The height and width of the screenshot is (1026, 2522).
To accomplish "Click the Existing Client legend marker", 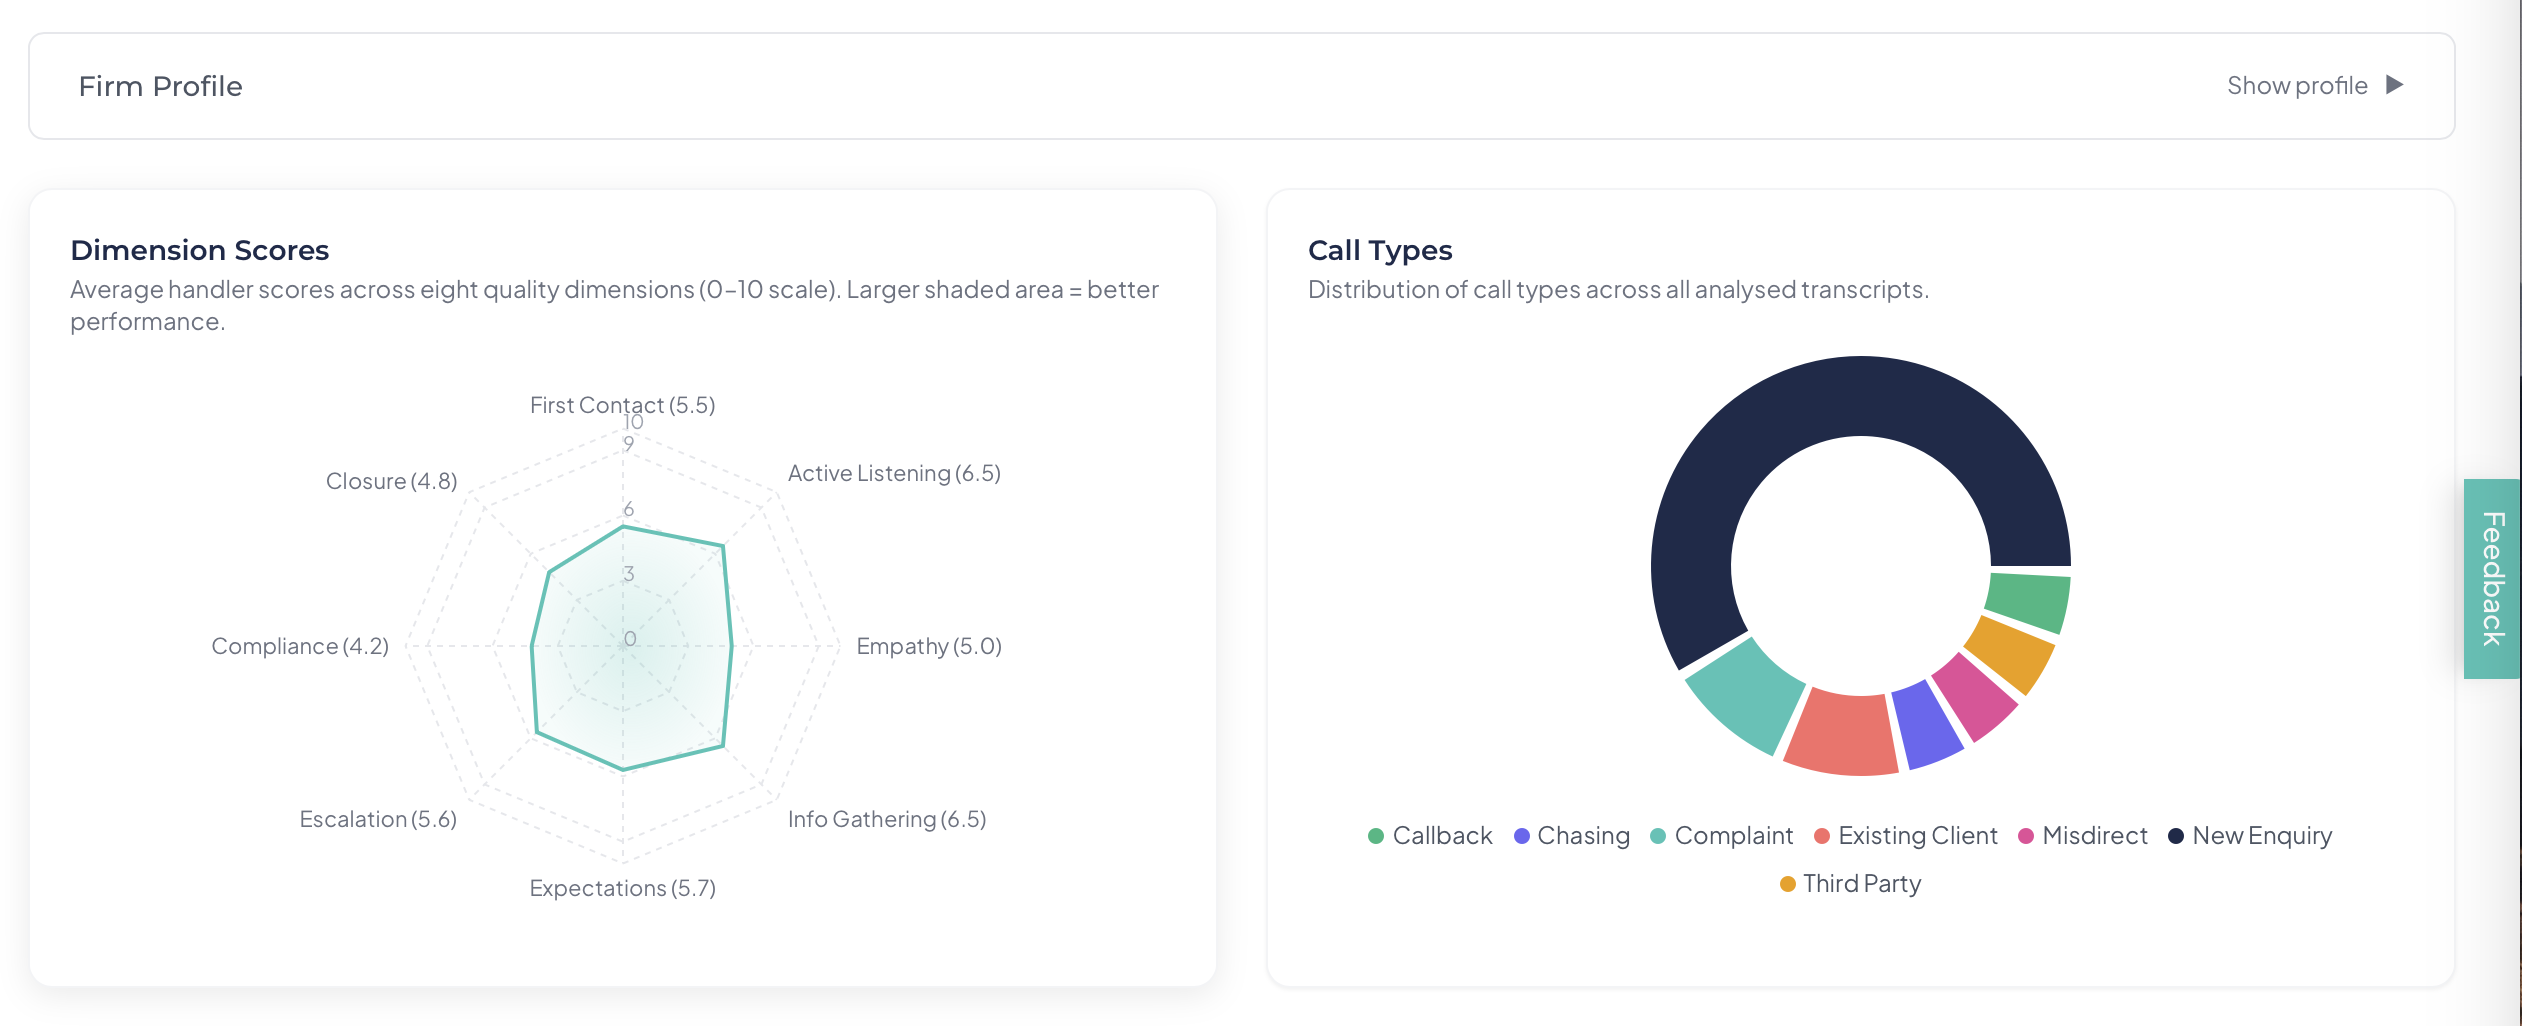I will click(1822, 835).
